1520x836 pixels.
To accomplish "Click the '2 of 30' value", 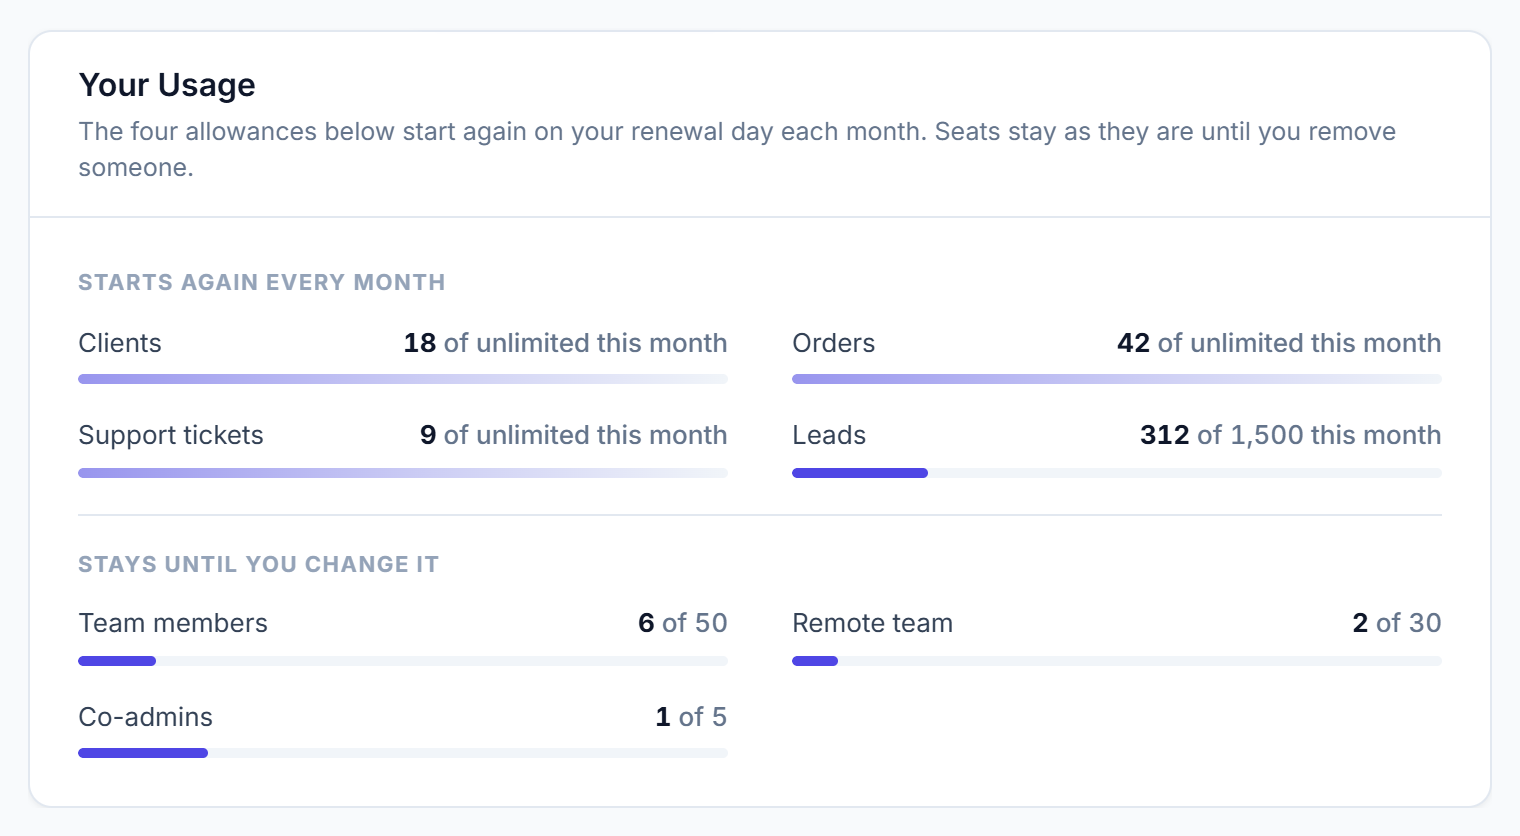I will pyautogui.click(x=1396, y=623).
